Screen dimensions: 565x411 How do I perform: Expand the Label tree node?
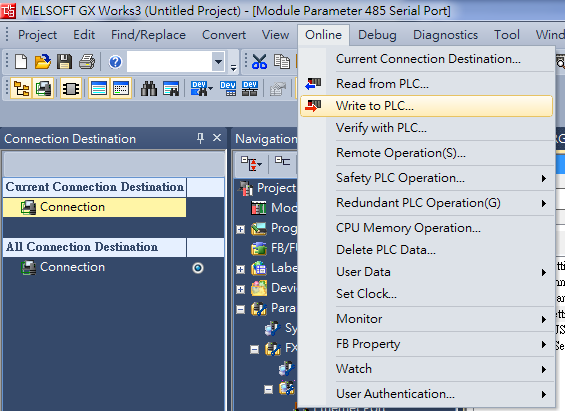coord(240,269)
